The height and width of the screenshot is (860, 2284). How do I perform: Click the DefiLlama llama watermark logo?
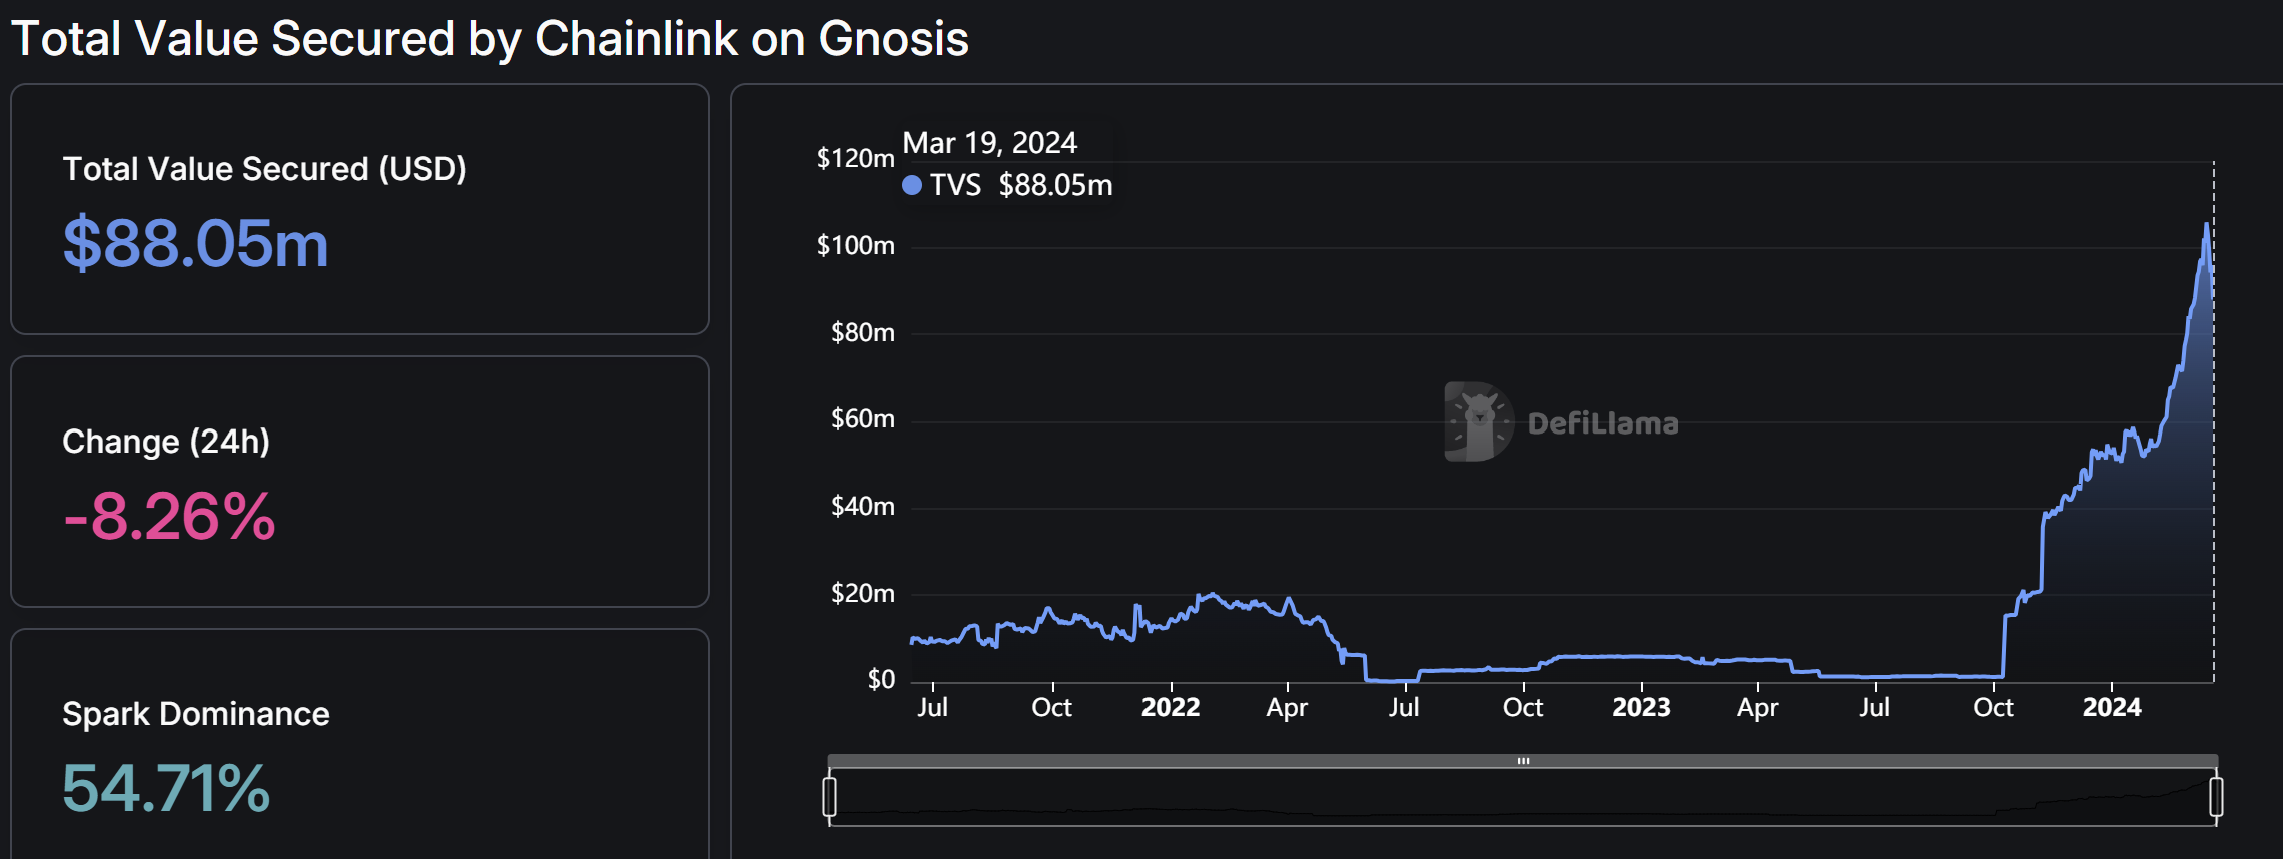click(1478, 422)
